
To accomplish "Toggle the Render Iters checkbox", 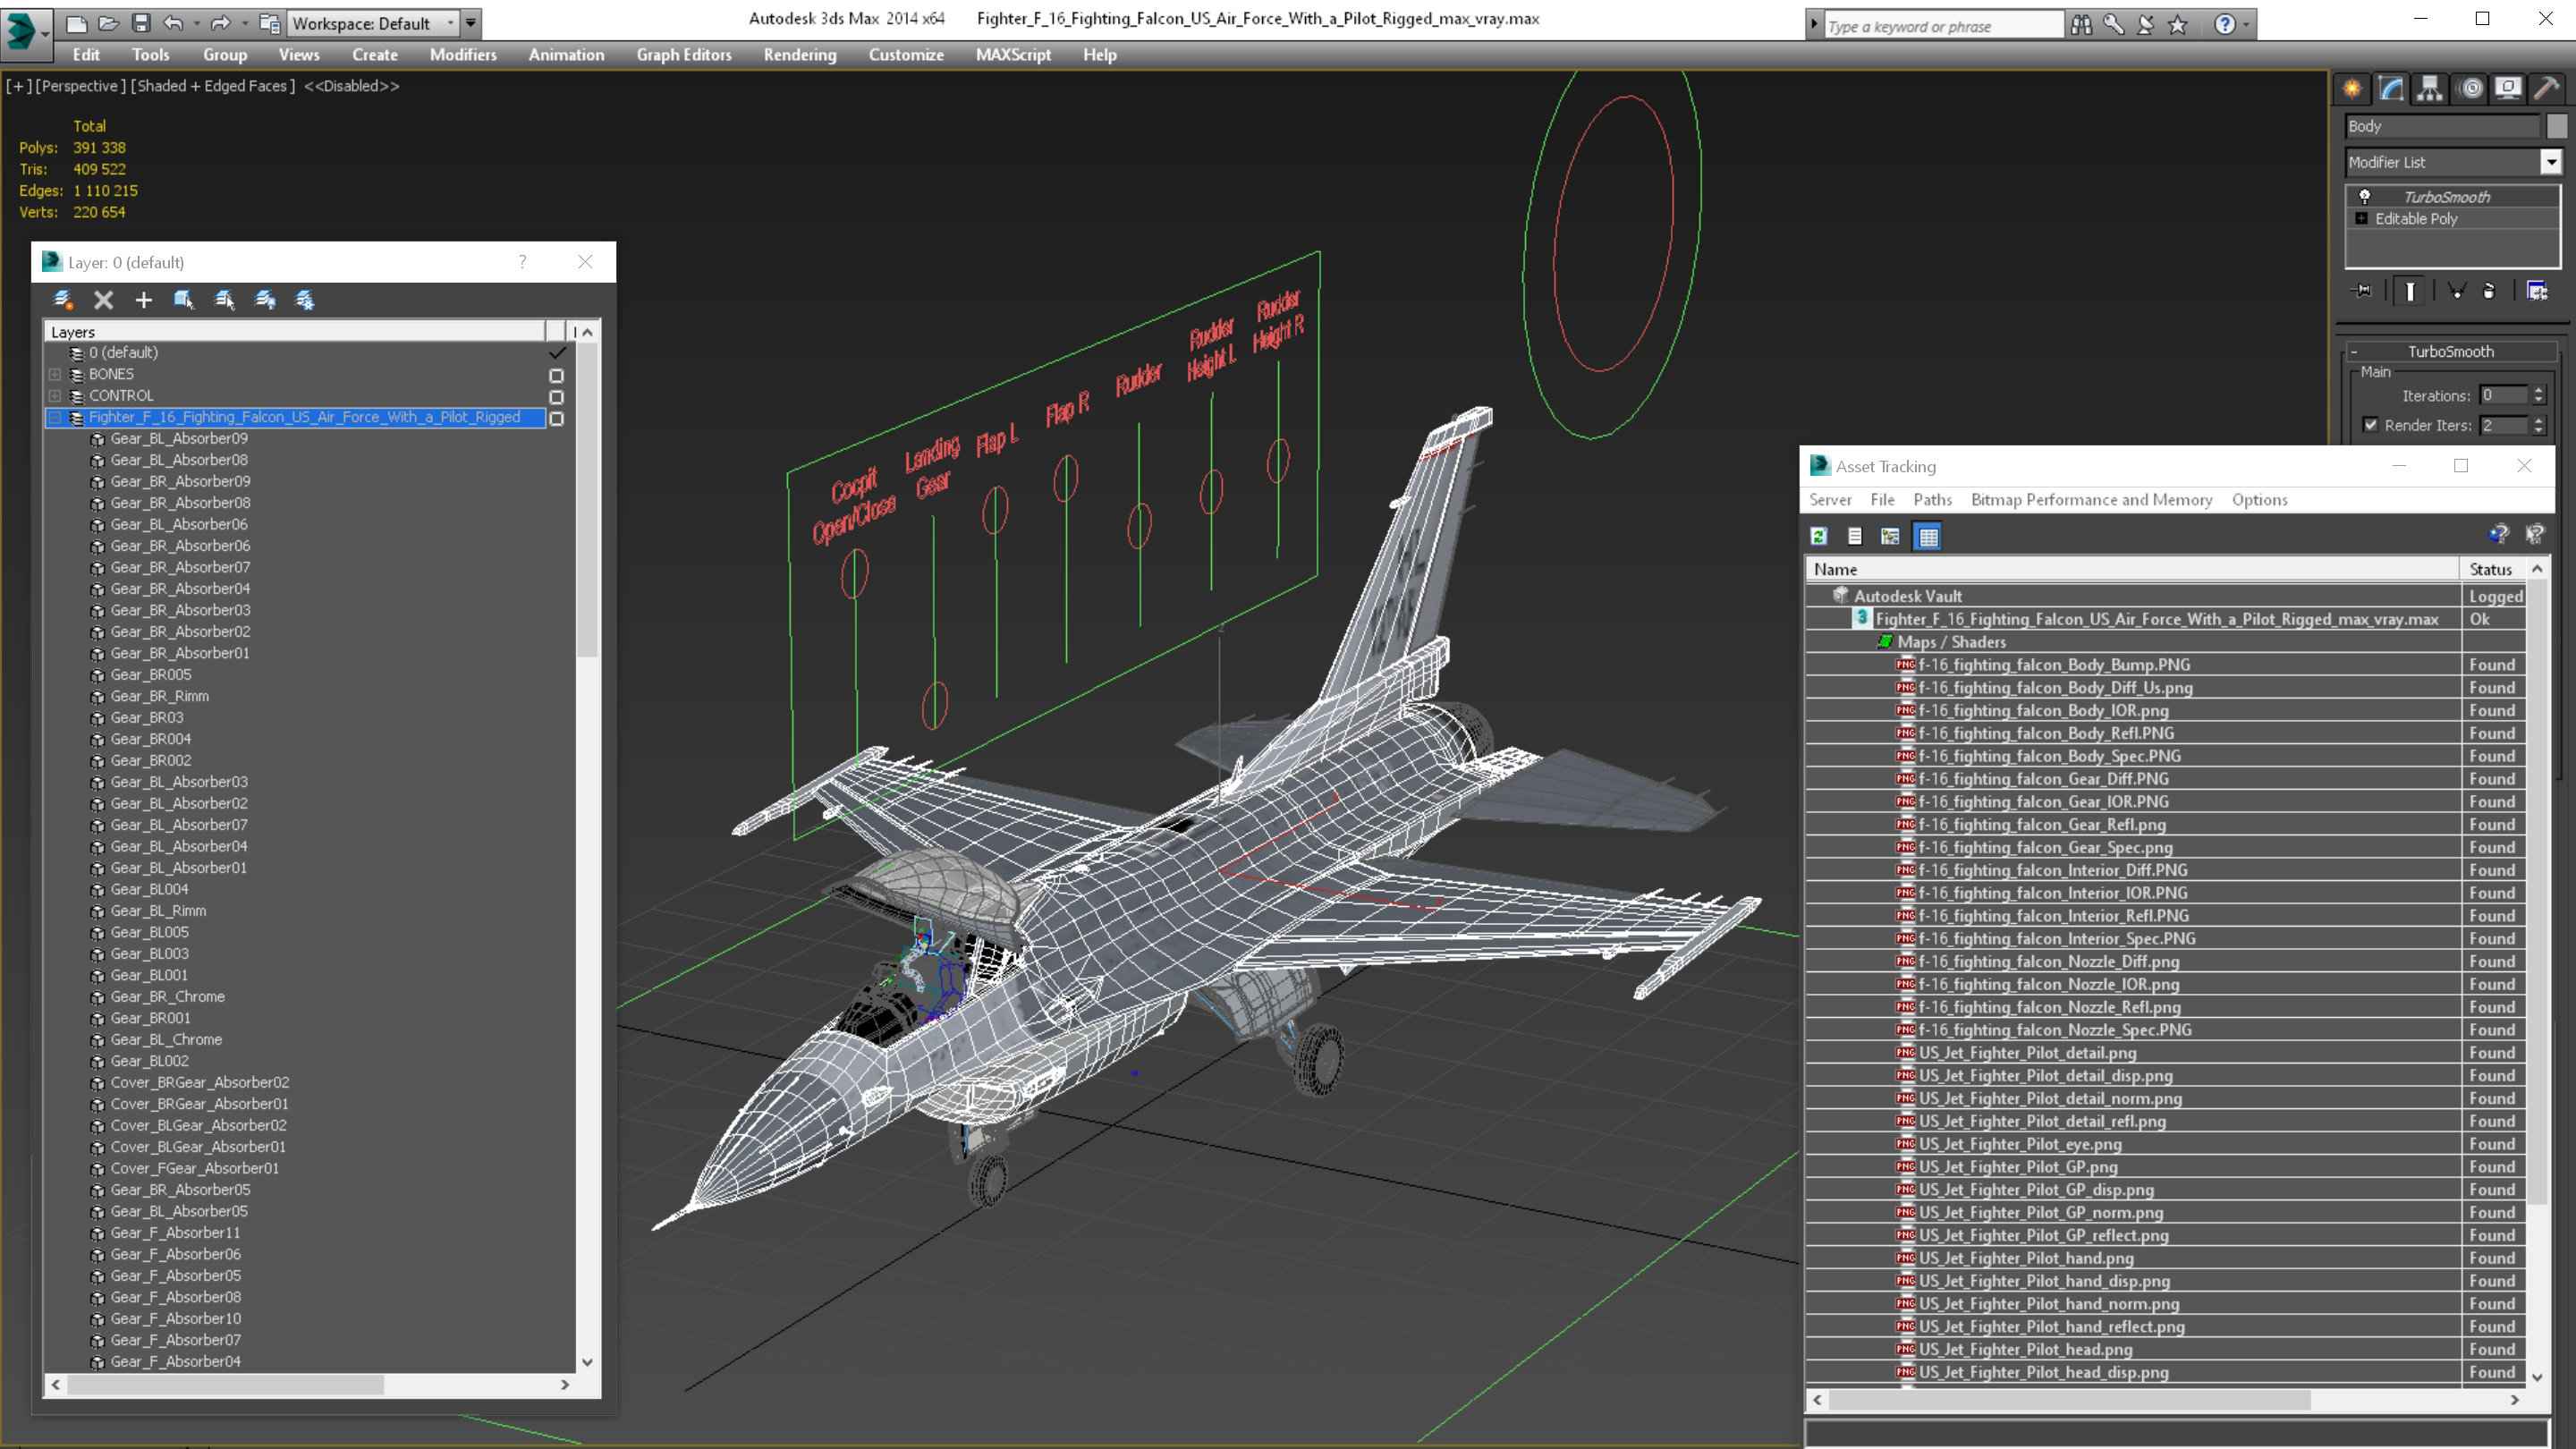I will (2370, 425).
